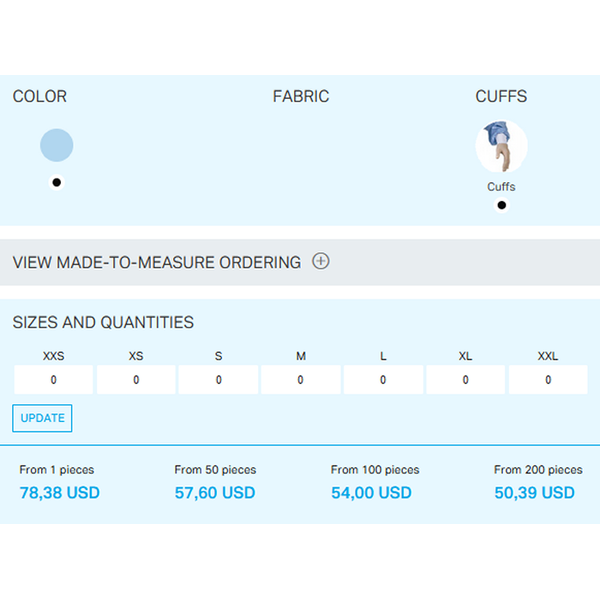The image size is (600, 600).
Task: Focus the XS quantity field
Action: [136, 380]
